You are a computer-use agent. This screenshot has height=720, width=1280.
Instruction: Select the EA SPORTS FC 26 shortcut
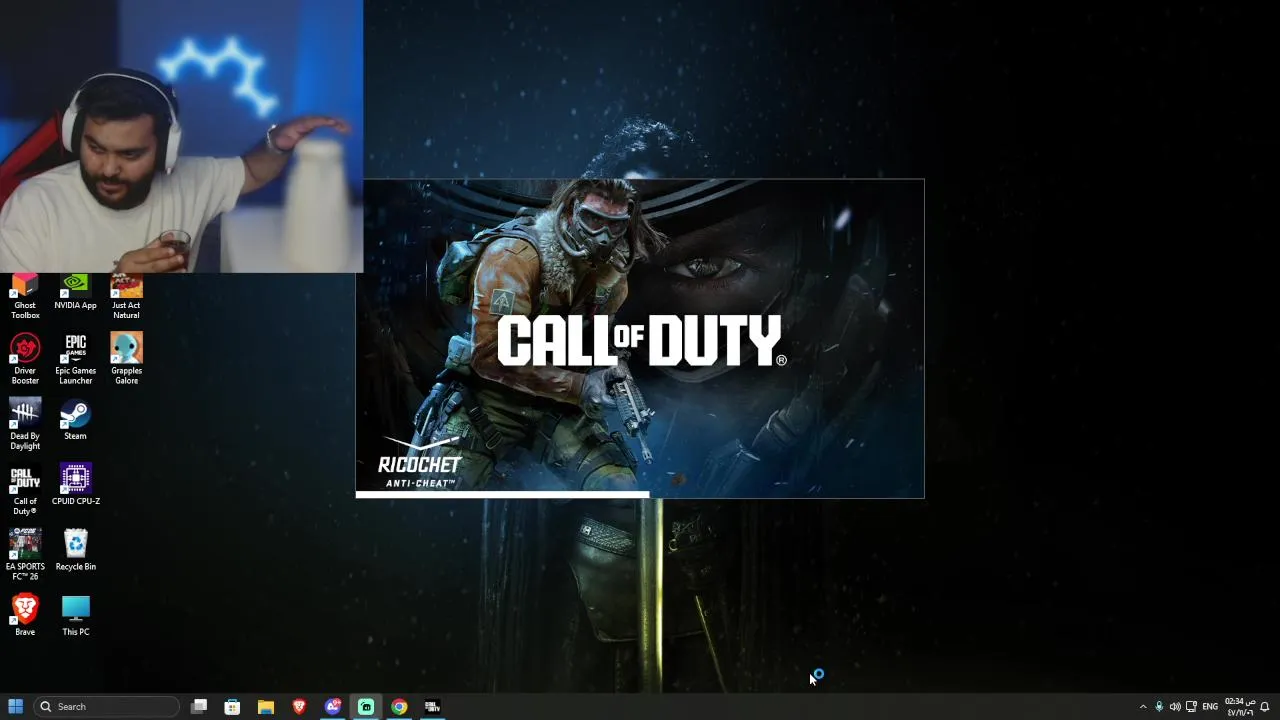pyautogui.click(x=25, y=555)
